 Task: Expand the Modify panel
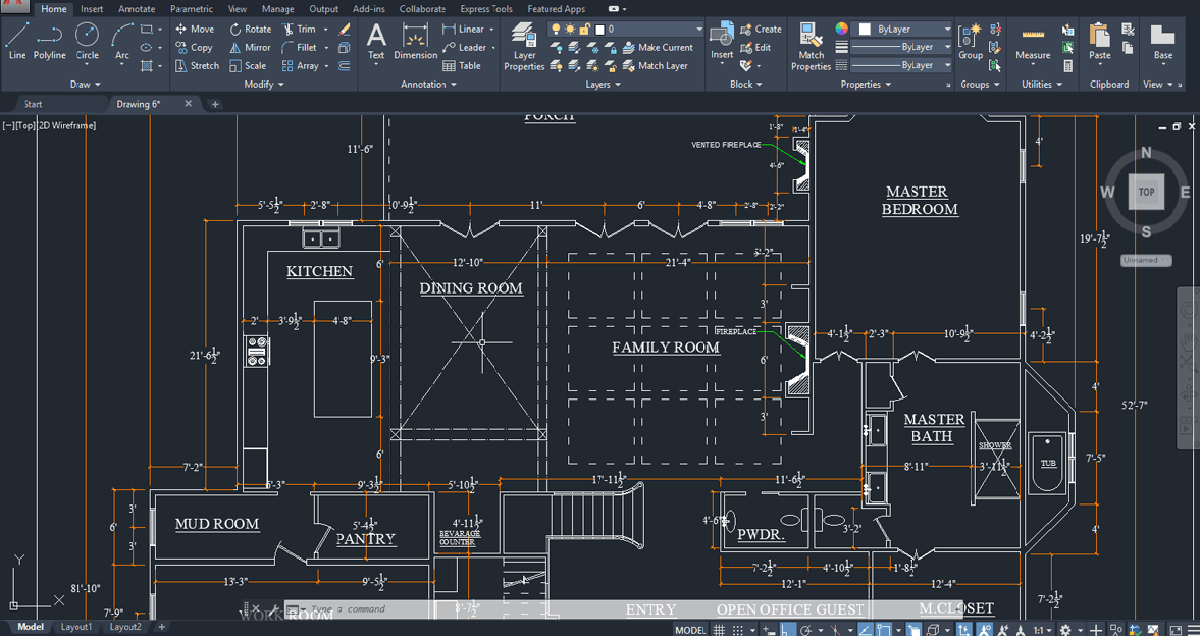(263, 85)
